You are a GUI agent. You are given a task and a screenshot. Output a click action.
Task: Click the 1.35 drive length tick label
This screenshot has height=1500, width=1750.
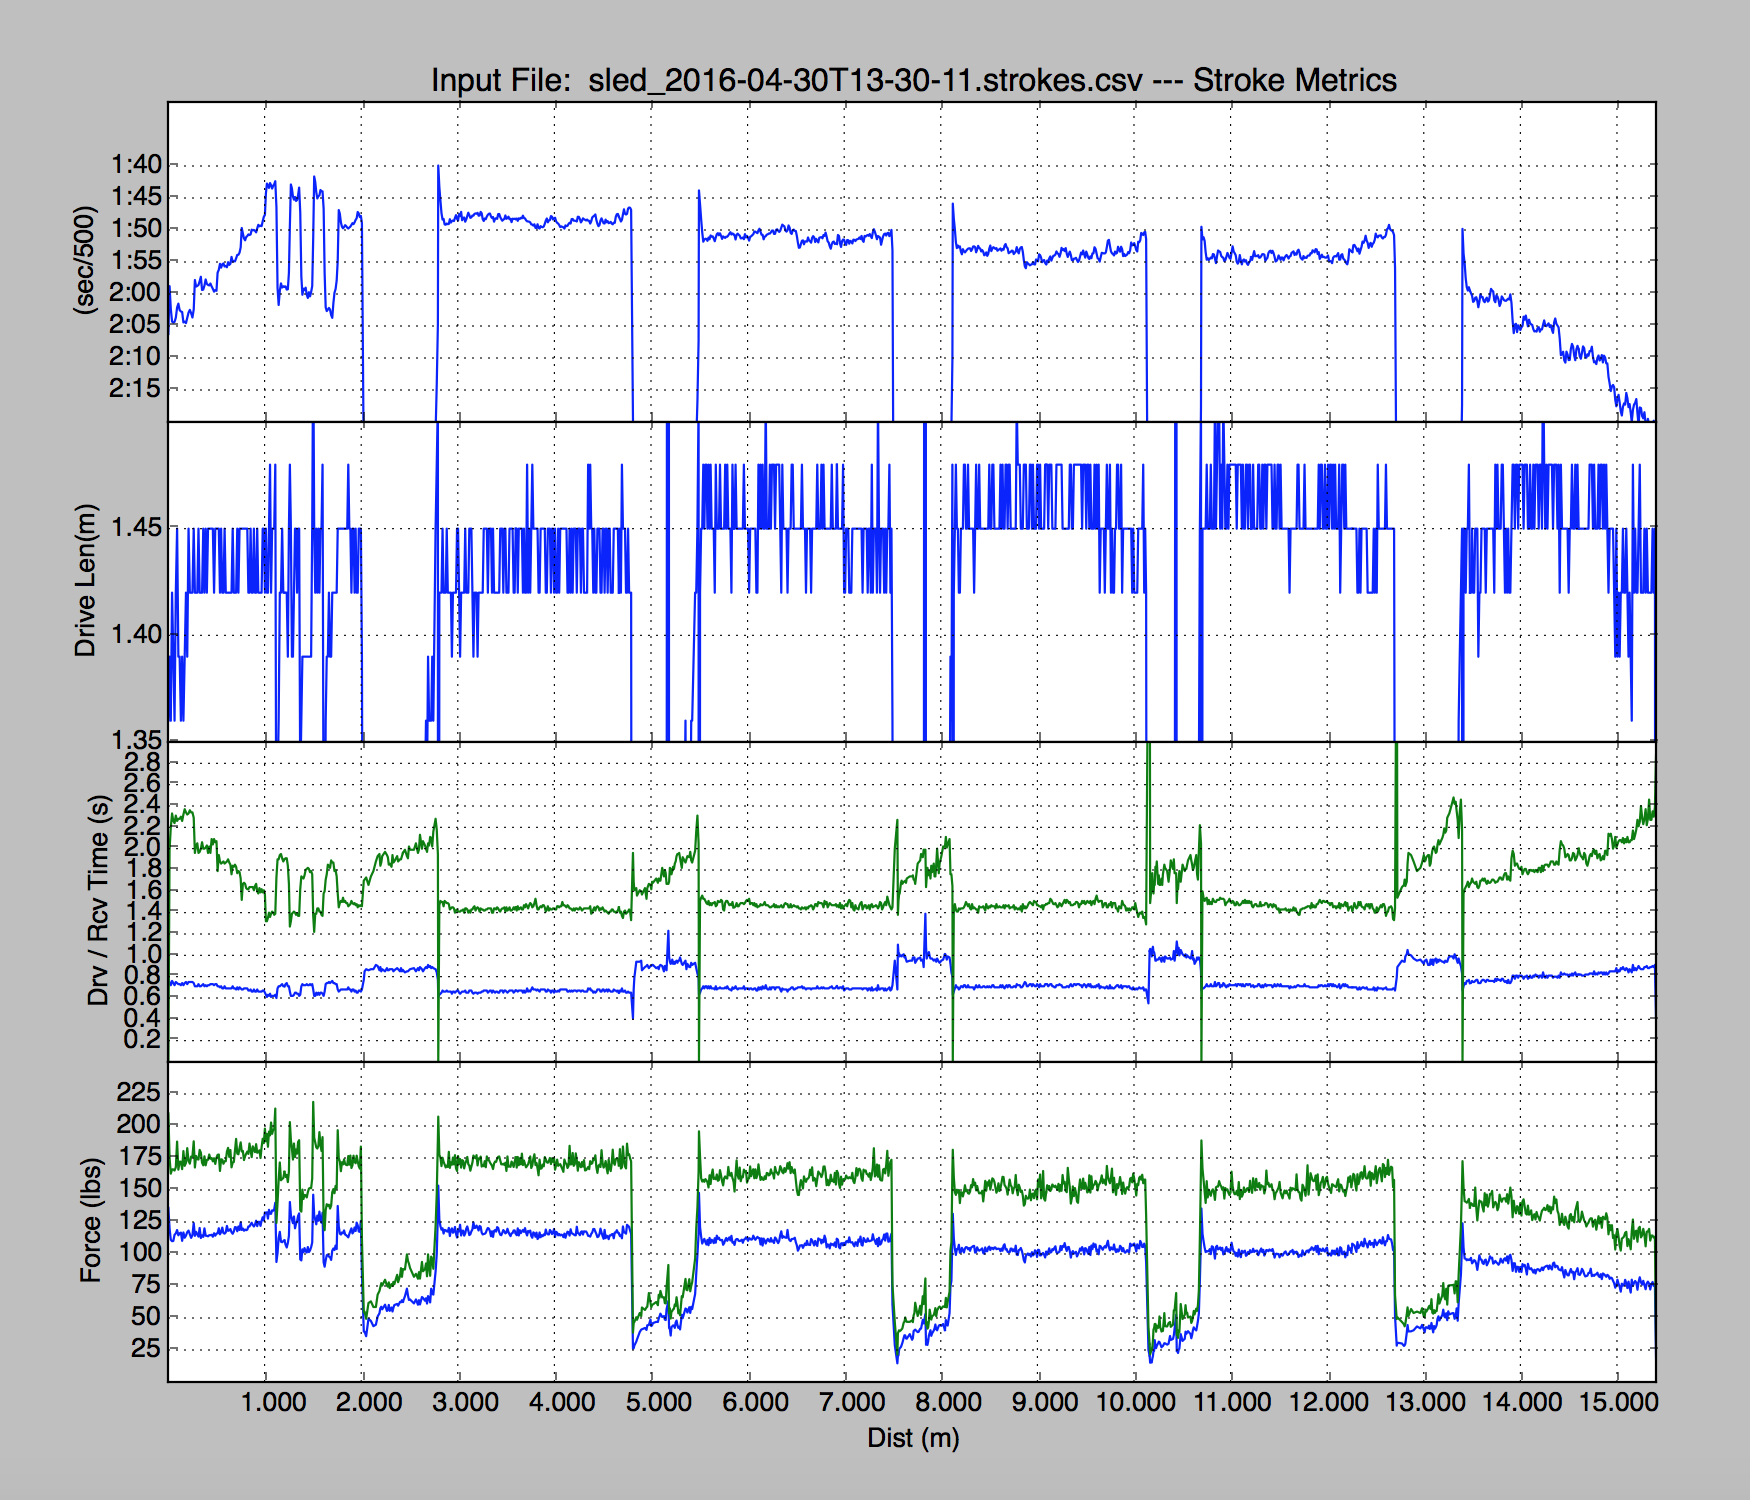[x=135, y=740]
